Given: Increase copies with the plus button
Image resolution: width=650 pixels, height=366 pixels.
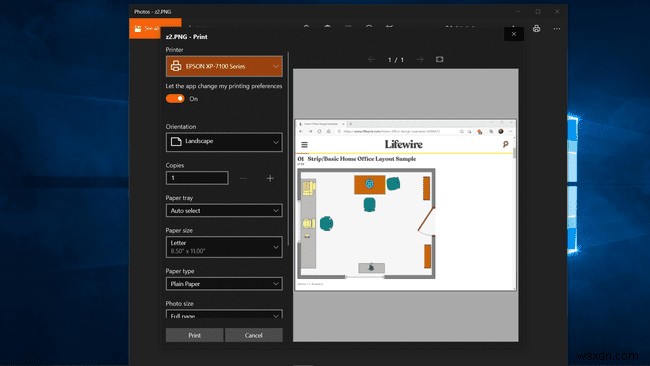Looking at the screenshot, I should (270, 178).
